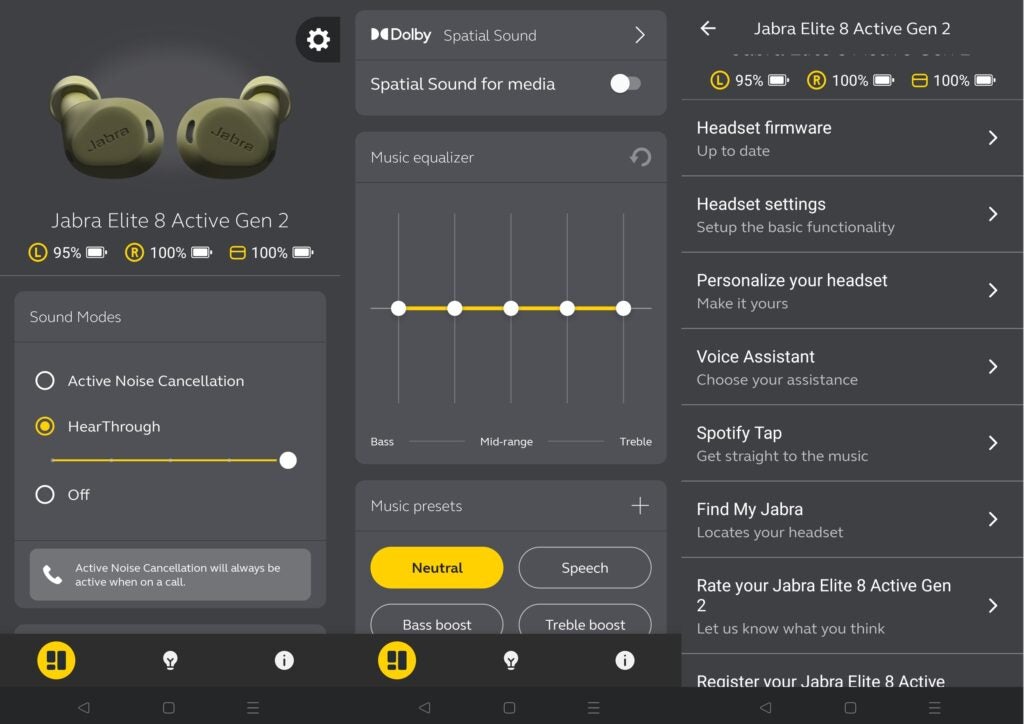Tap the right earbud battery indicator on the home screen

coord(168,253)
